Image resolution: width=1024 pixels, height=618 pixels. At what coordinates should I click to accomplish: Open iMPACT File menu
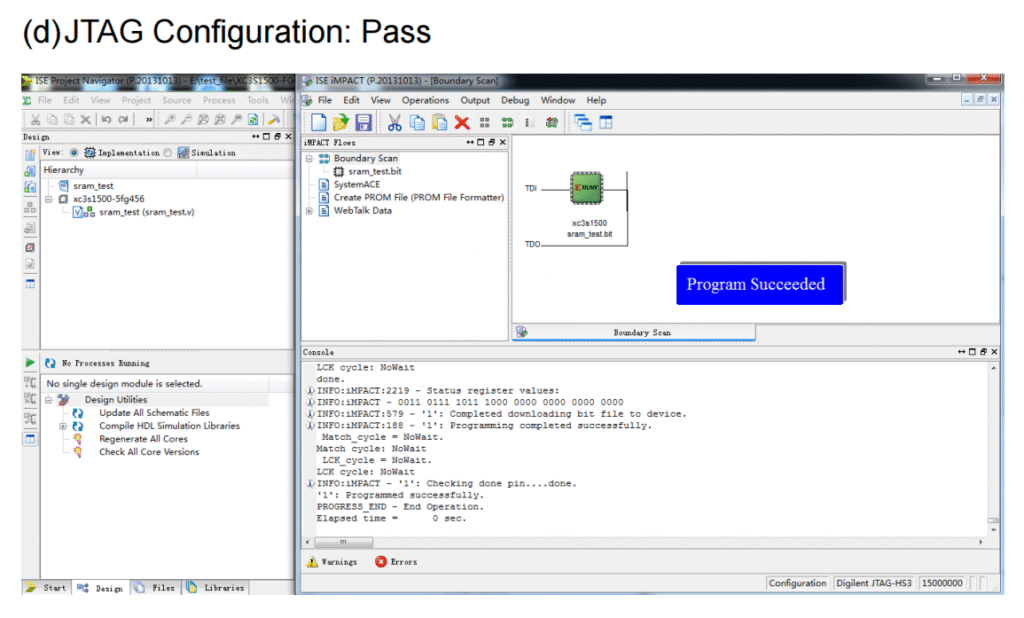pos(325,101)
